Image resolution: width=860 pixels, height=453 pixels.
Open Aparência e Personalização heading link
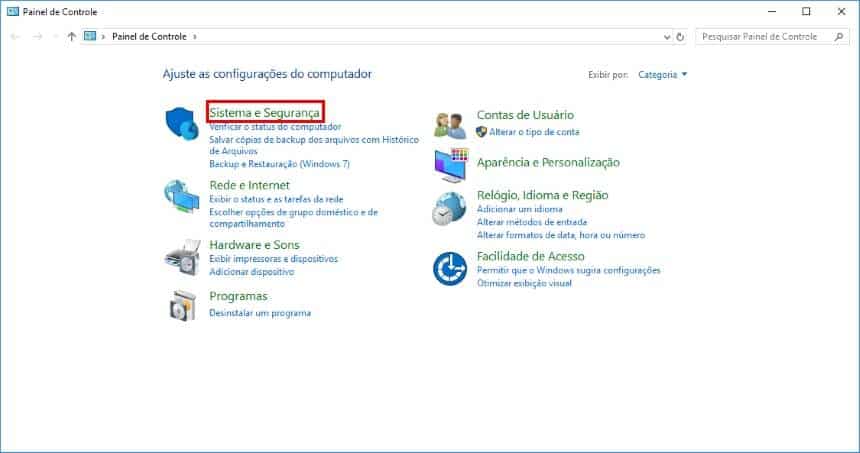[548, 162]
